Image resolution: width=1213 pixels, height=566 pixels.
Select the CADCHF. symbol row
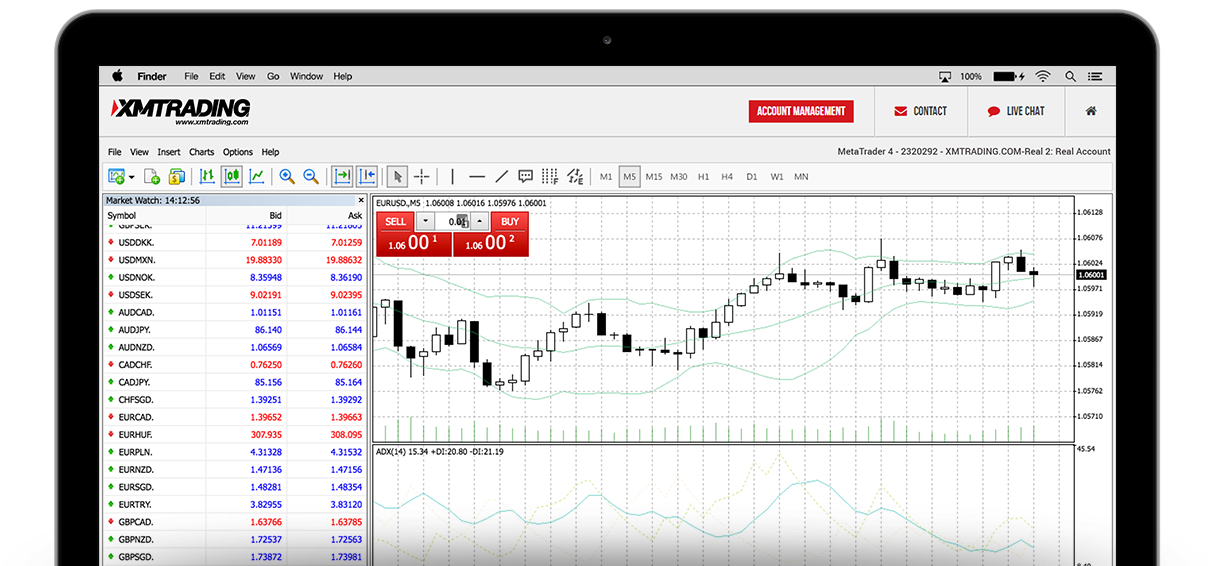[235, 365]
